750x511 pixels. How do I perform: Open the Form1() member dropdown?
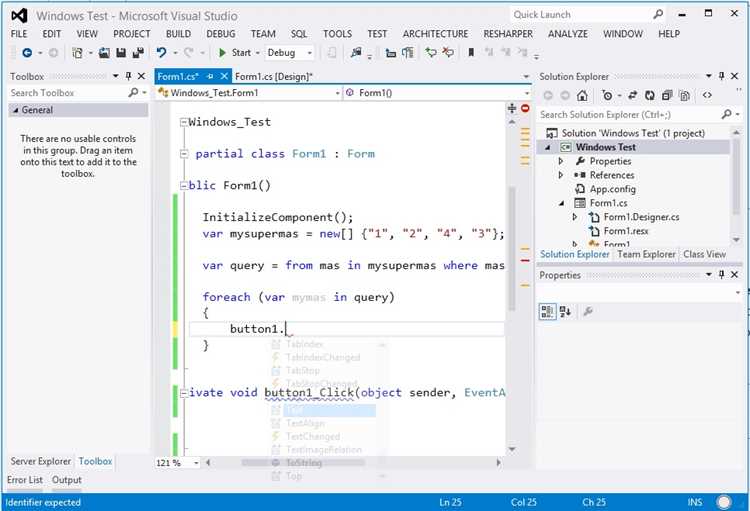click(x=527, y=93)
